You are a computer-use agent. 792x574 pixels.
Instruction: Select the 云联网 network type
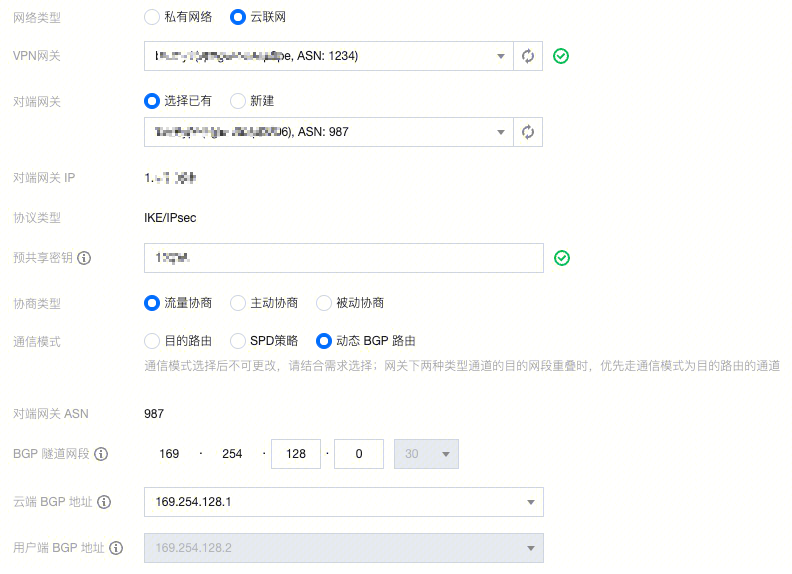click(237, 17)
